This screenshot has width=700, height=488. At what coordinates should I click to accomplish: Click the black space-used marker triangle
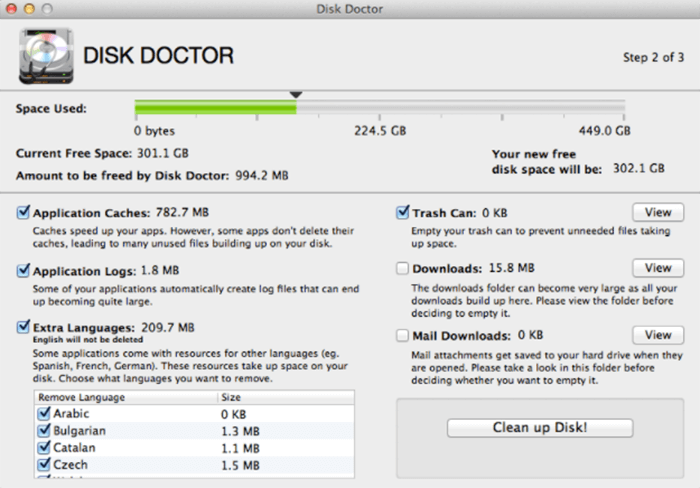click(x=296, y=95)
